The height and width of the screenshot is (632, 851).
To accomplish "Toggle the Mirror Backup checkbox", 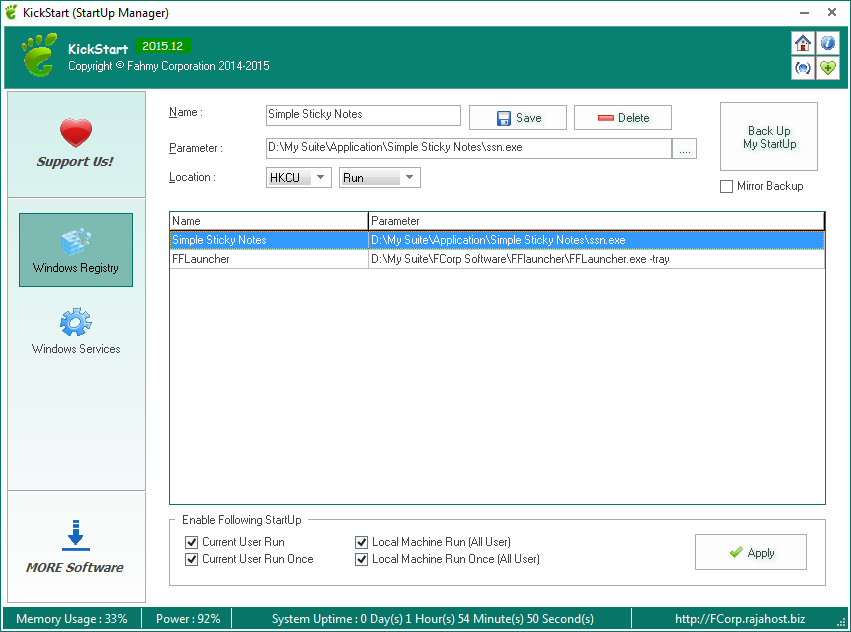I will 726,186.
